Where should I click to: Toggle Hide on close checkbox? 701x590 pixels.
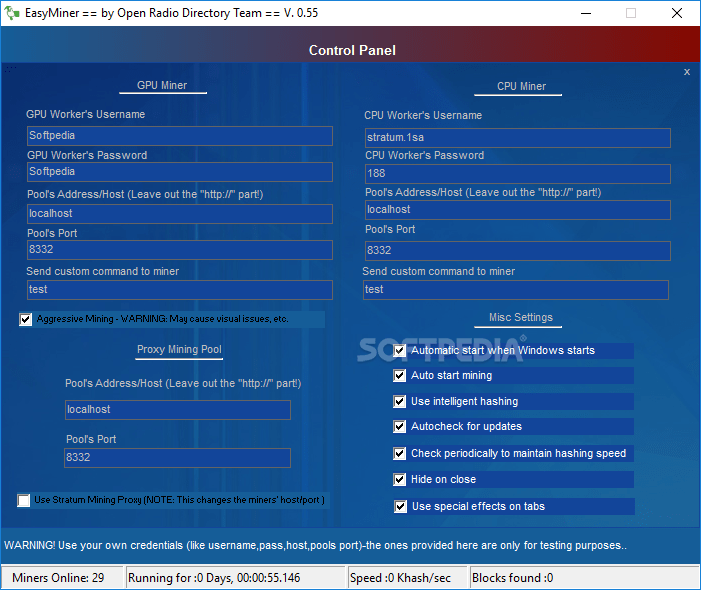pos(400,480)
